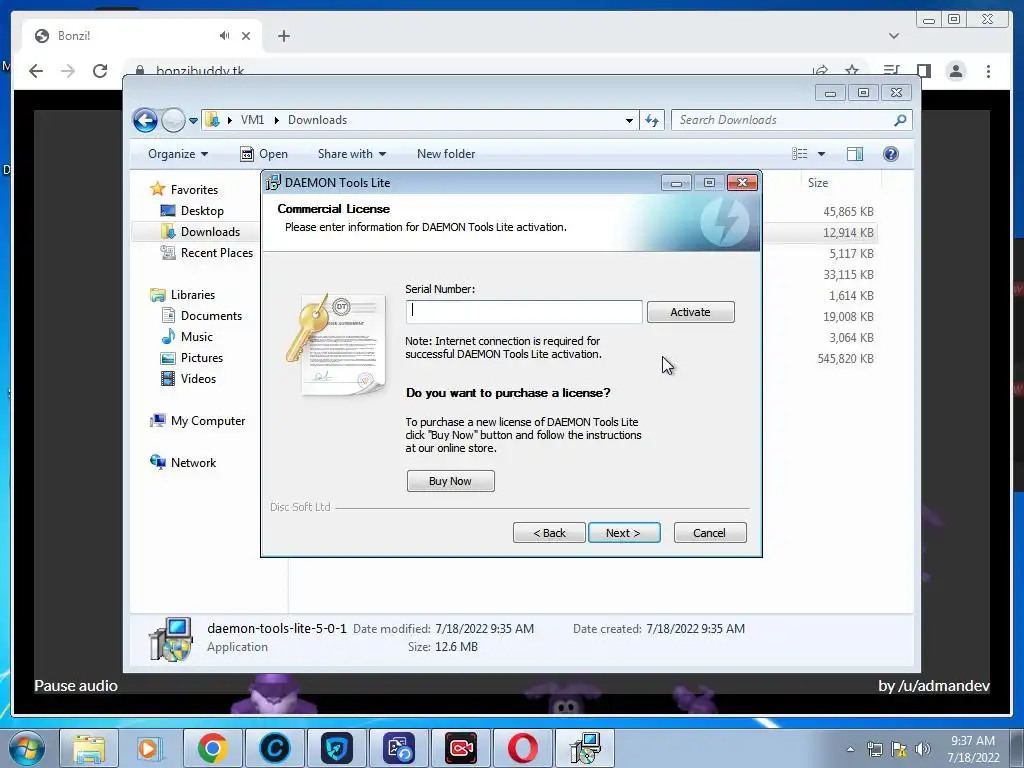Click Open in Explorer toolbar

point(264,154)
